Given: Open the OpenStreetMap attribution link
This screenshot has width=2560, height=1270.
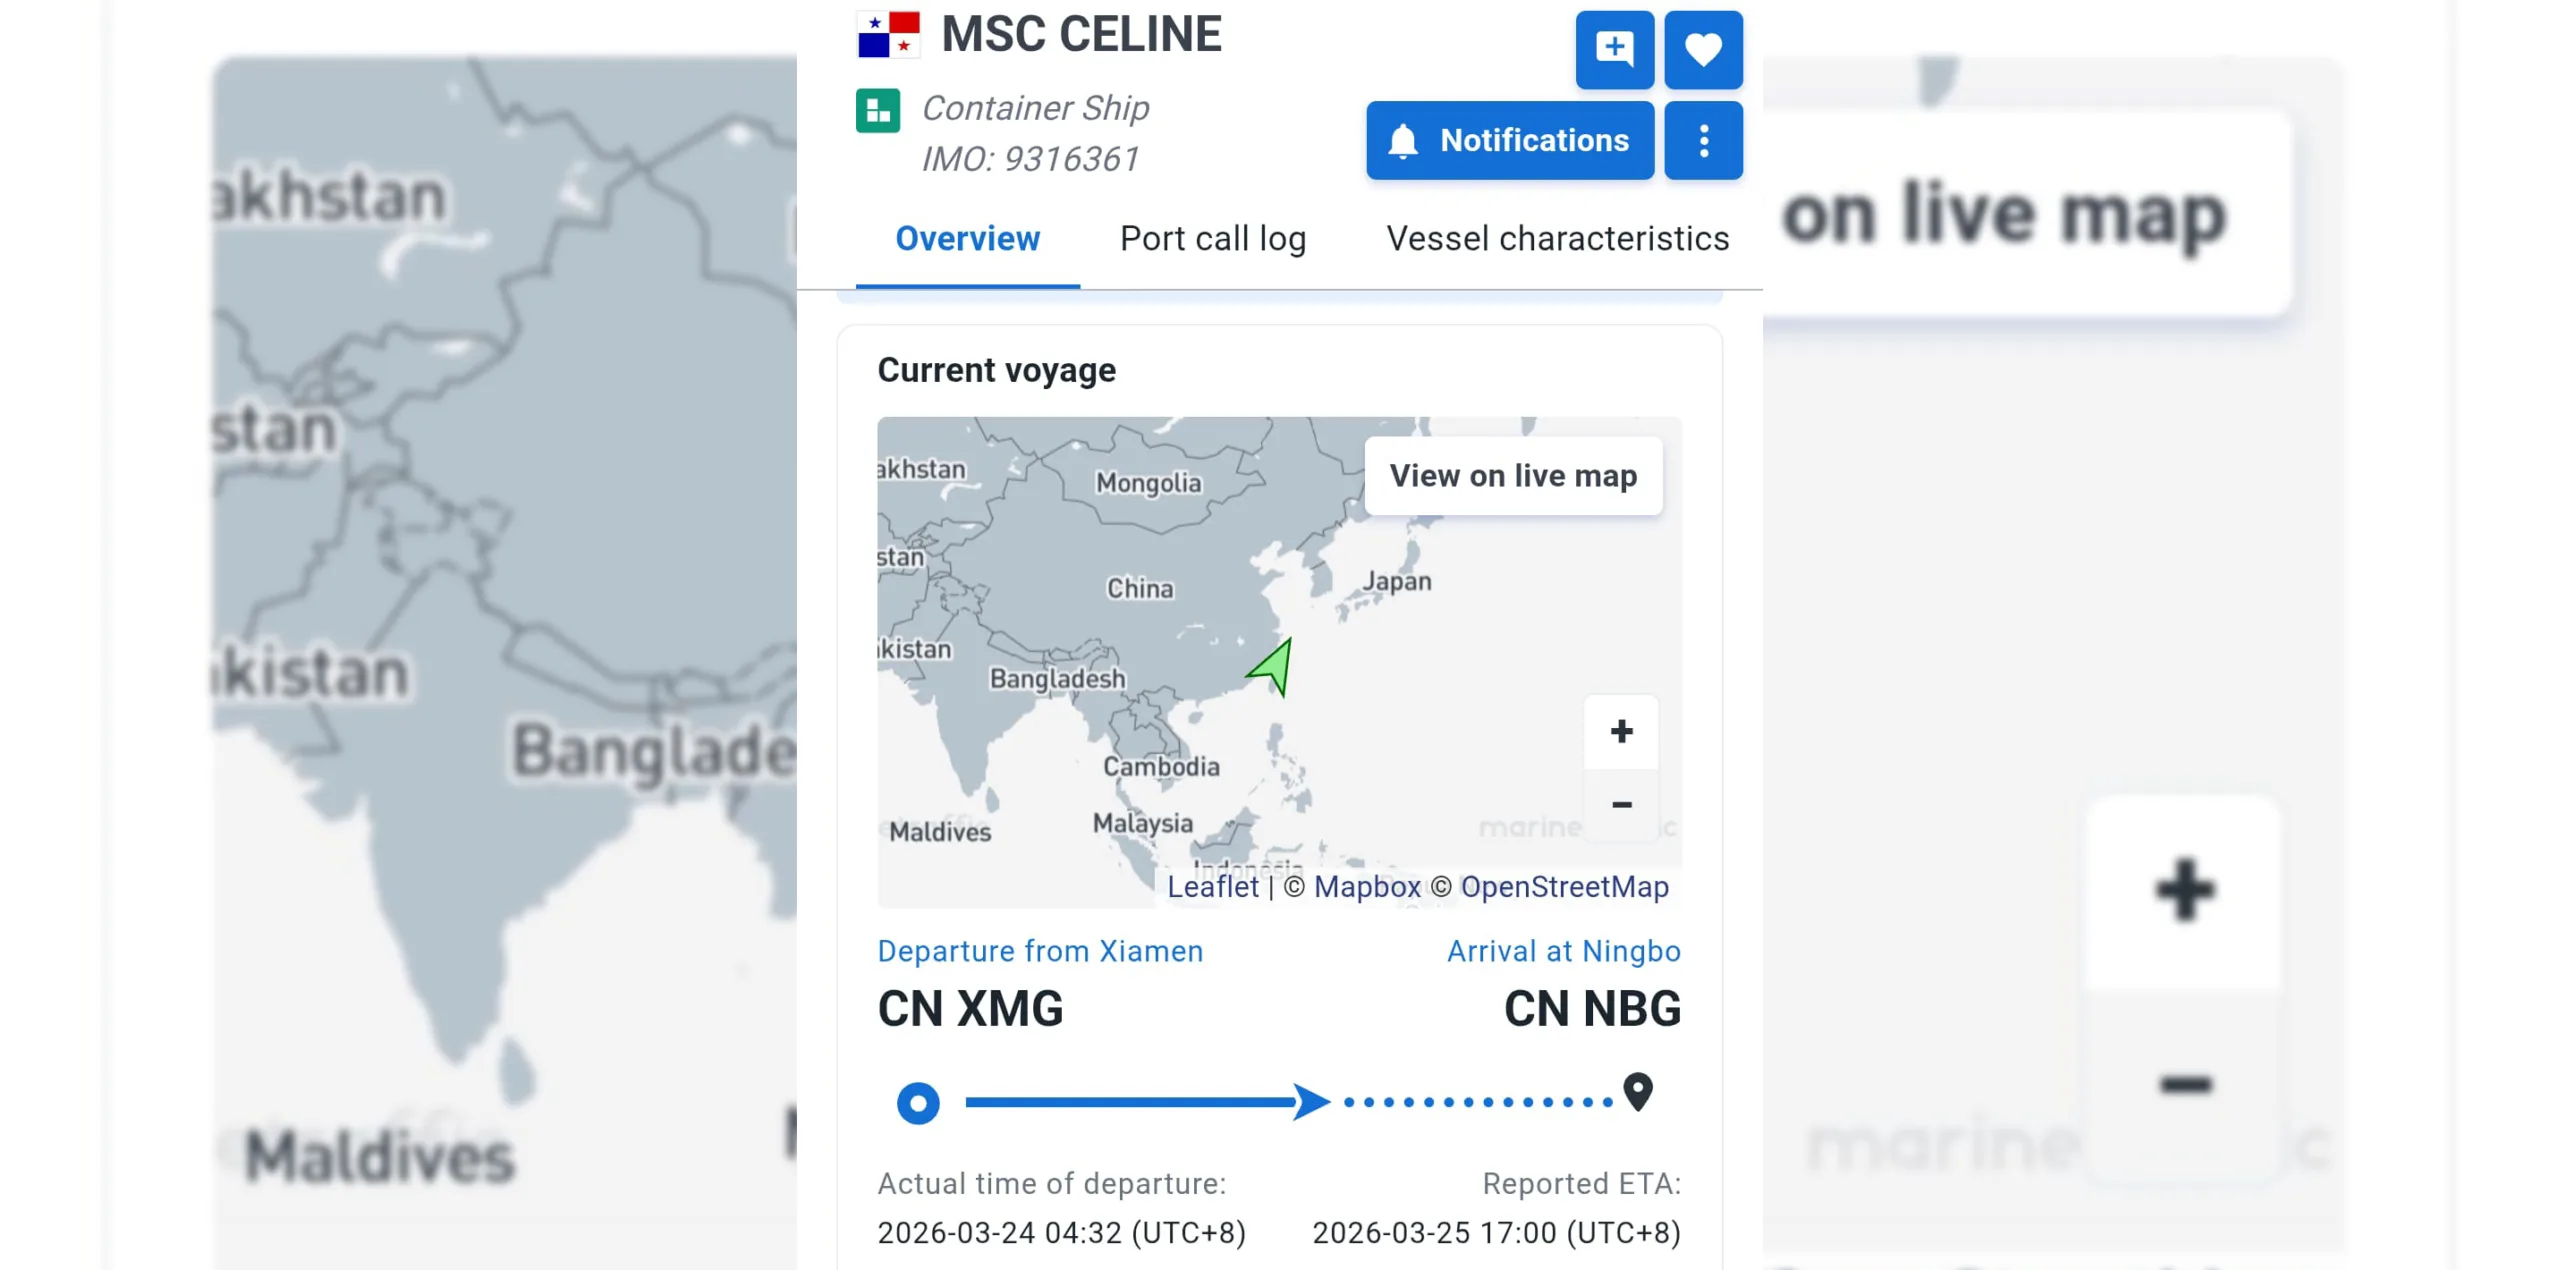Looking at the screenshot, I should (x=1564, y=887).
